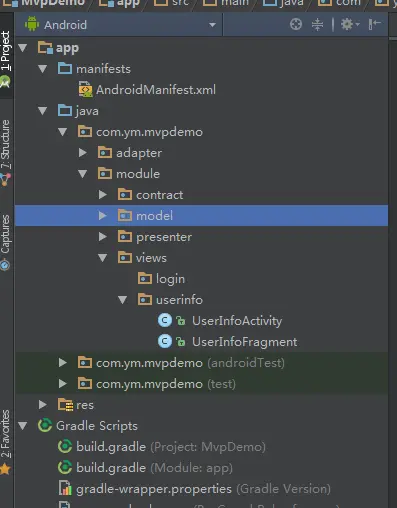Click the java source folder icon
This screenshot has width=397, height=508.
pyautogui.click(x=65, y=110)
